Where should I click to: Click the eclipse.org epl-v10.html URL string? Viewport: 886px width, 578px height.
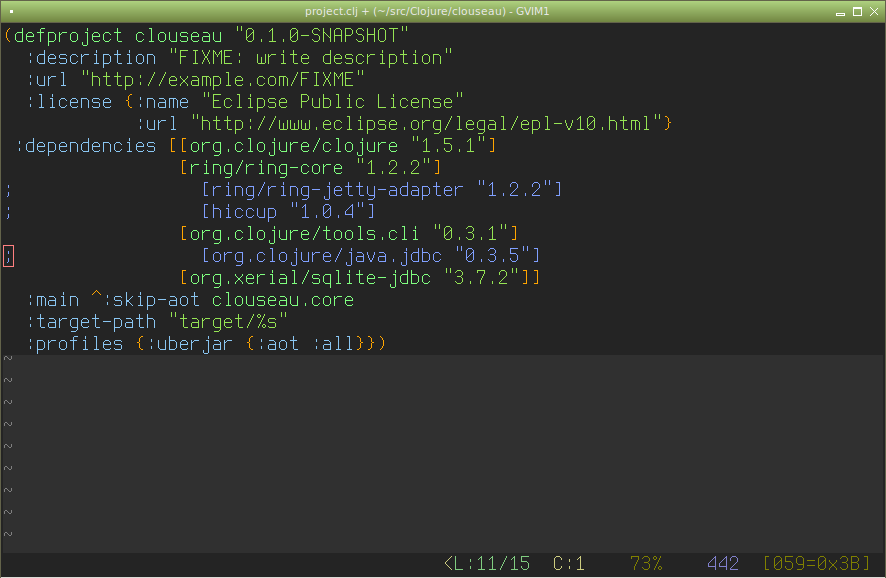[425, 124]
